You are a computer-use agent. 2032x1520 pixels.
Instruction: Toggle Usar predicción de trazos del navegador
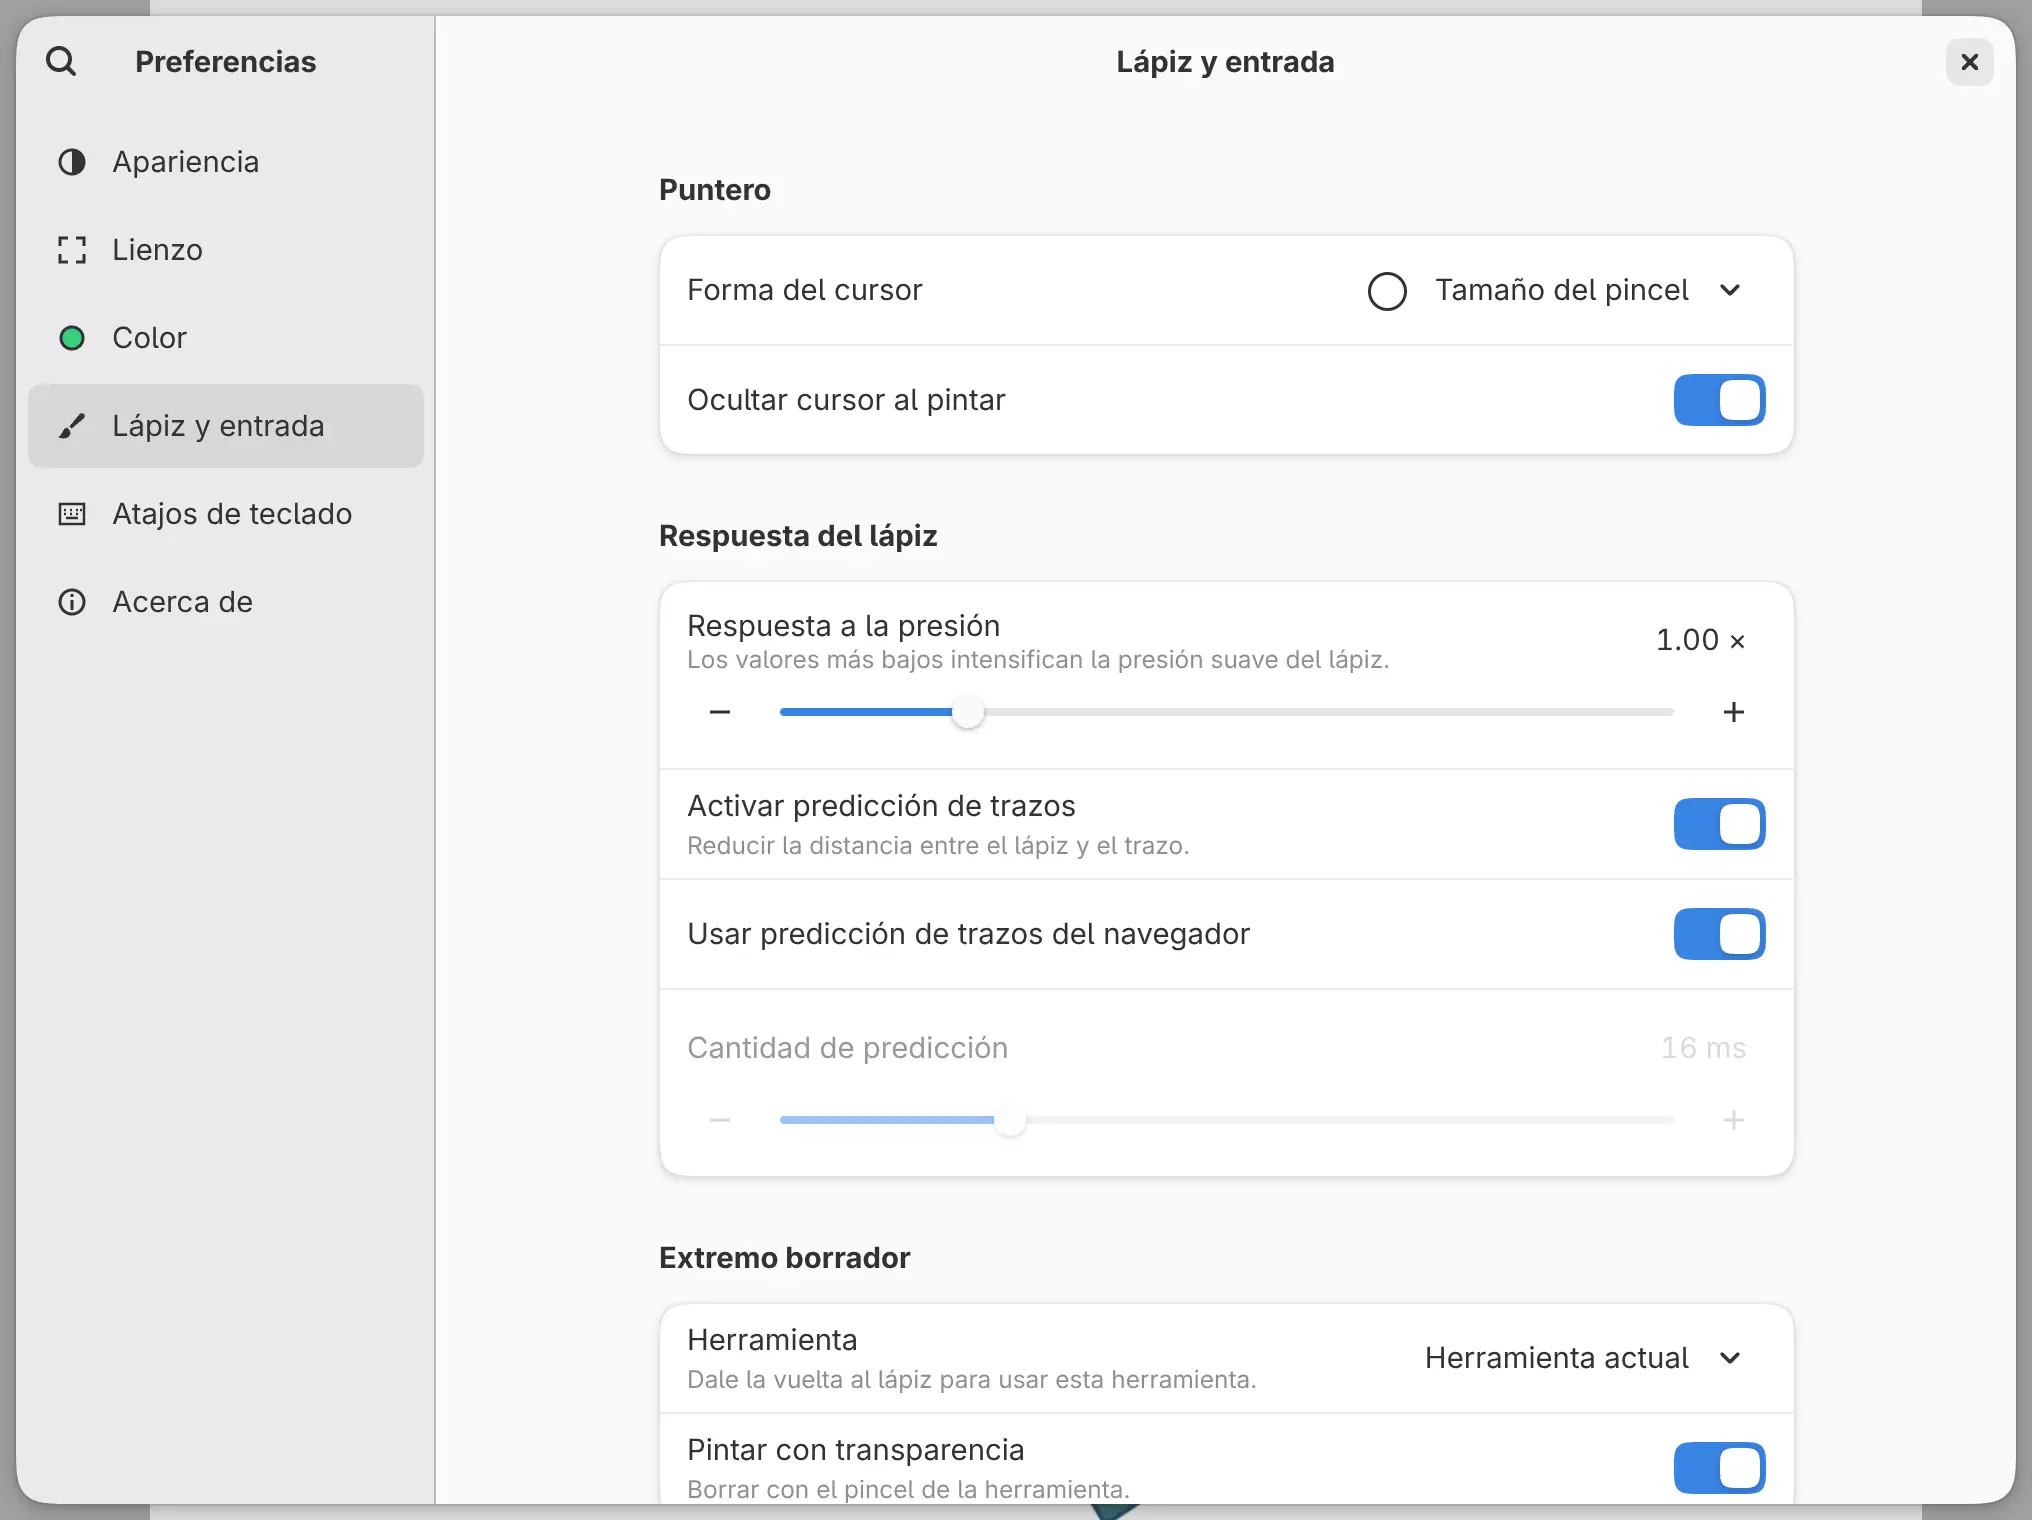(1720, 934)
